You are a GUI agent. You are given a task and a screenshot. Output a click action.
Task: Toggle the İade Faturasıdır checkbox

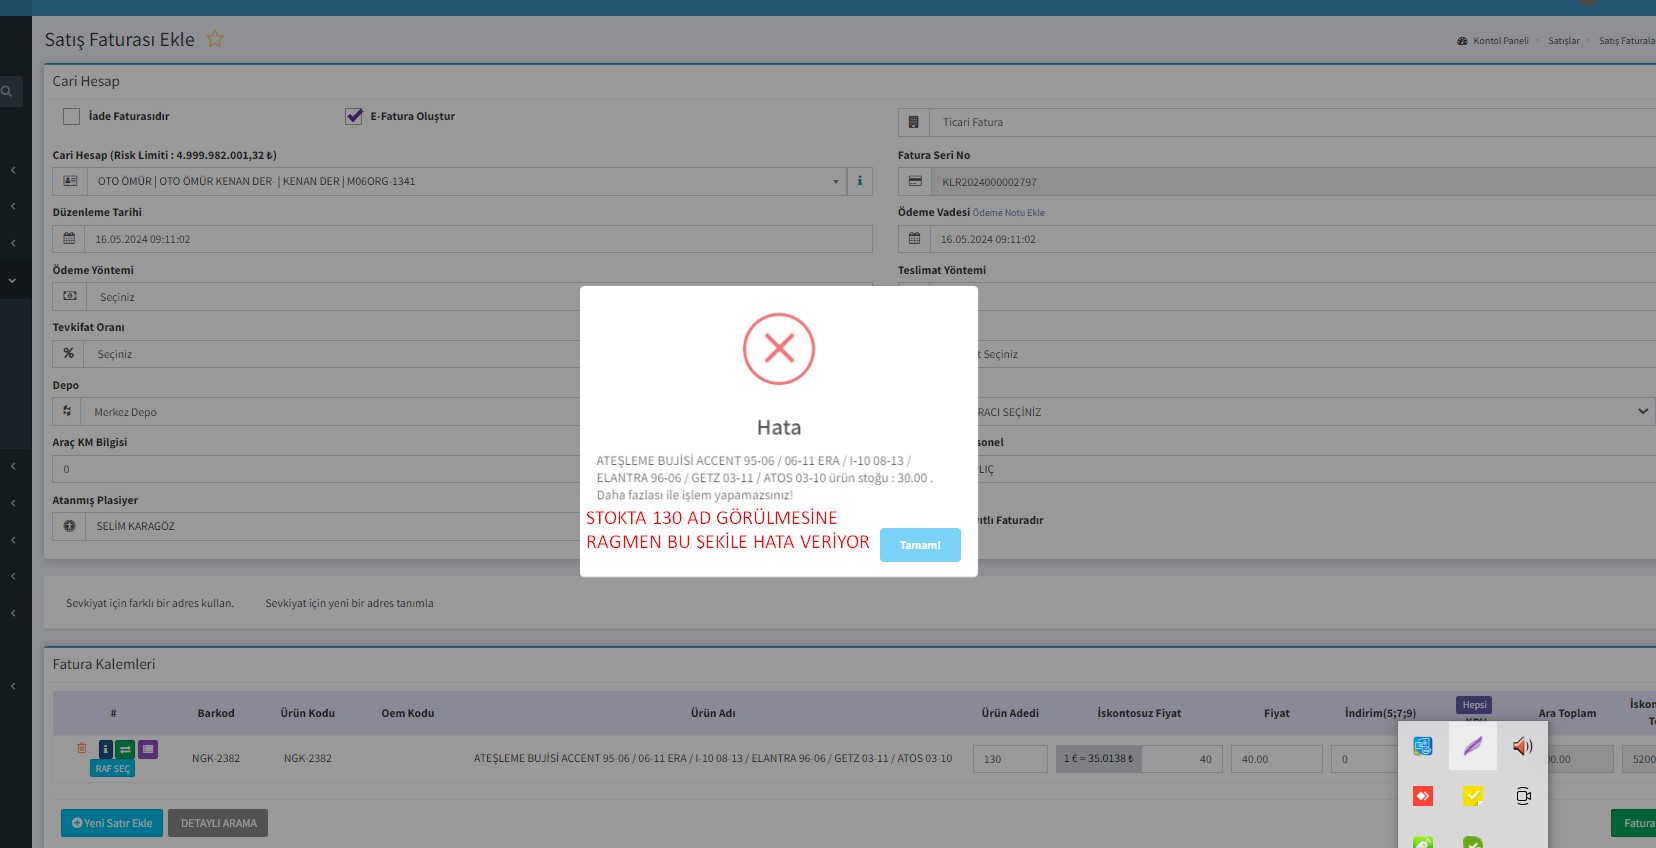tap(71, 116)
